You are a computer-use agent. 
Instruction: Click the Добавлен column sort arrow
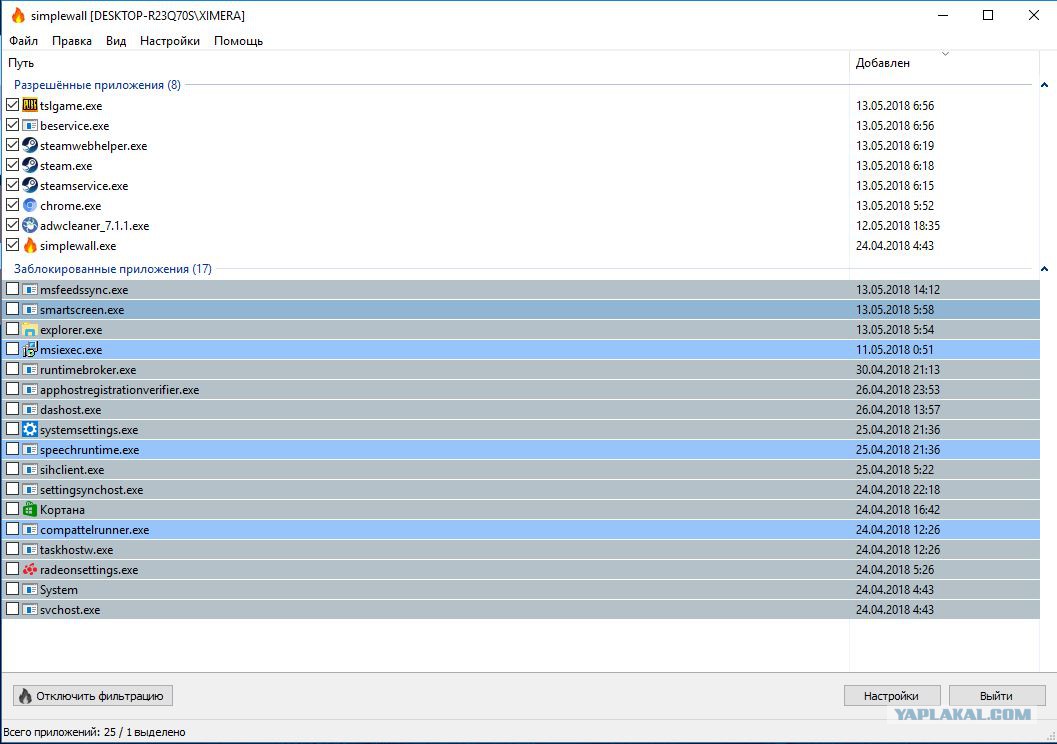(945, 53)
